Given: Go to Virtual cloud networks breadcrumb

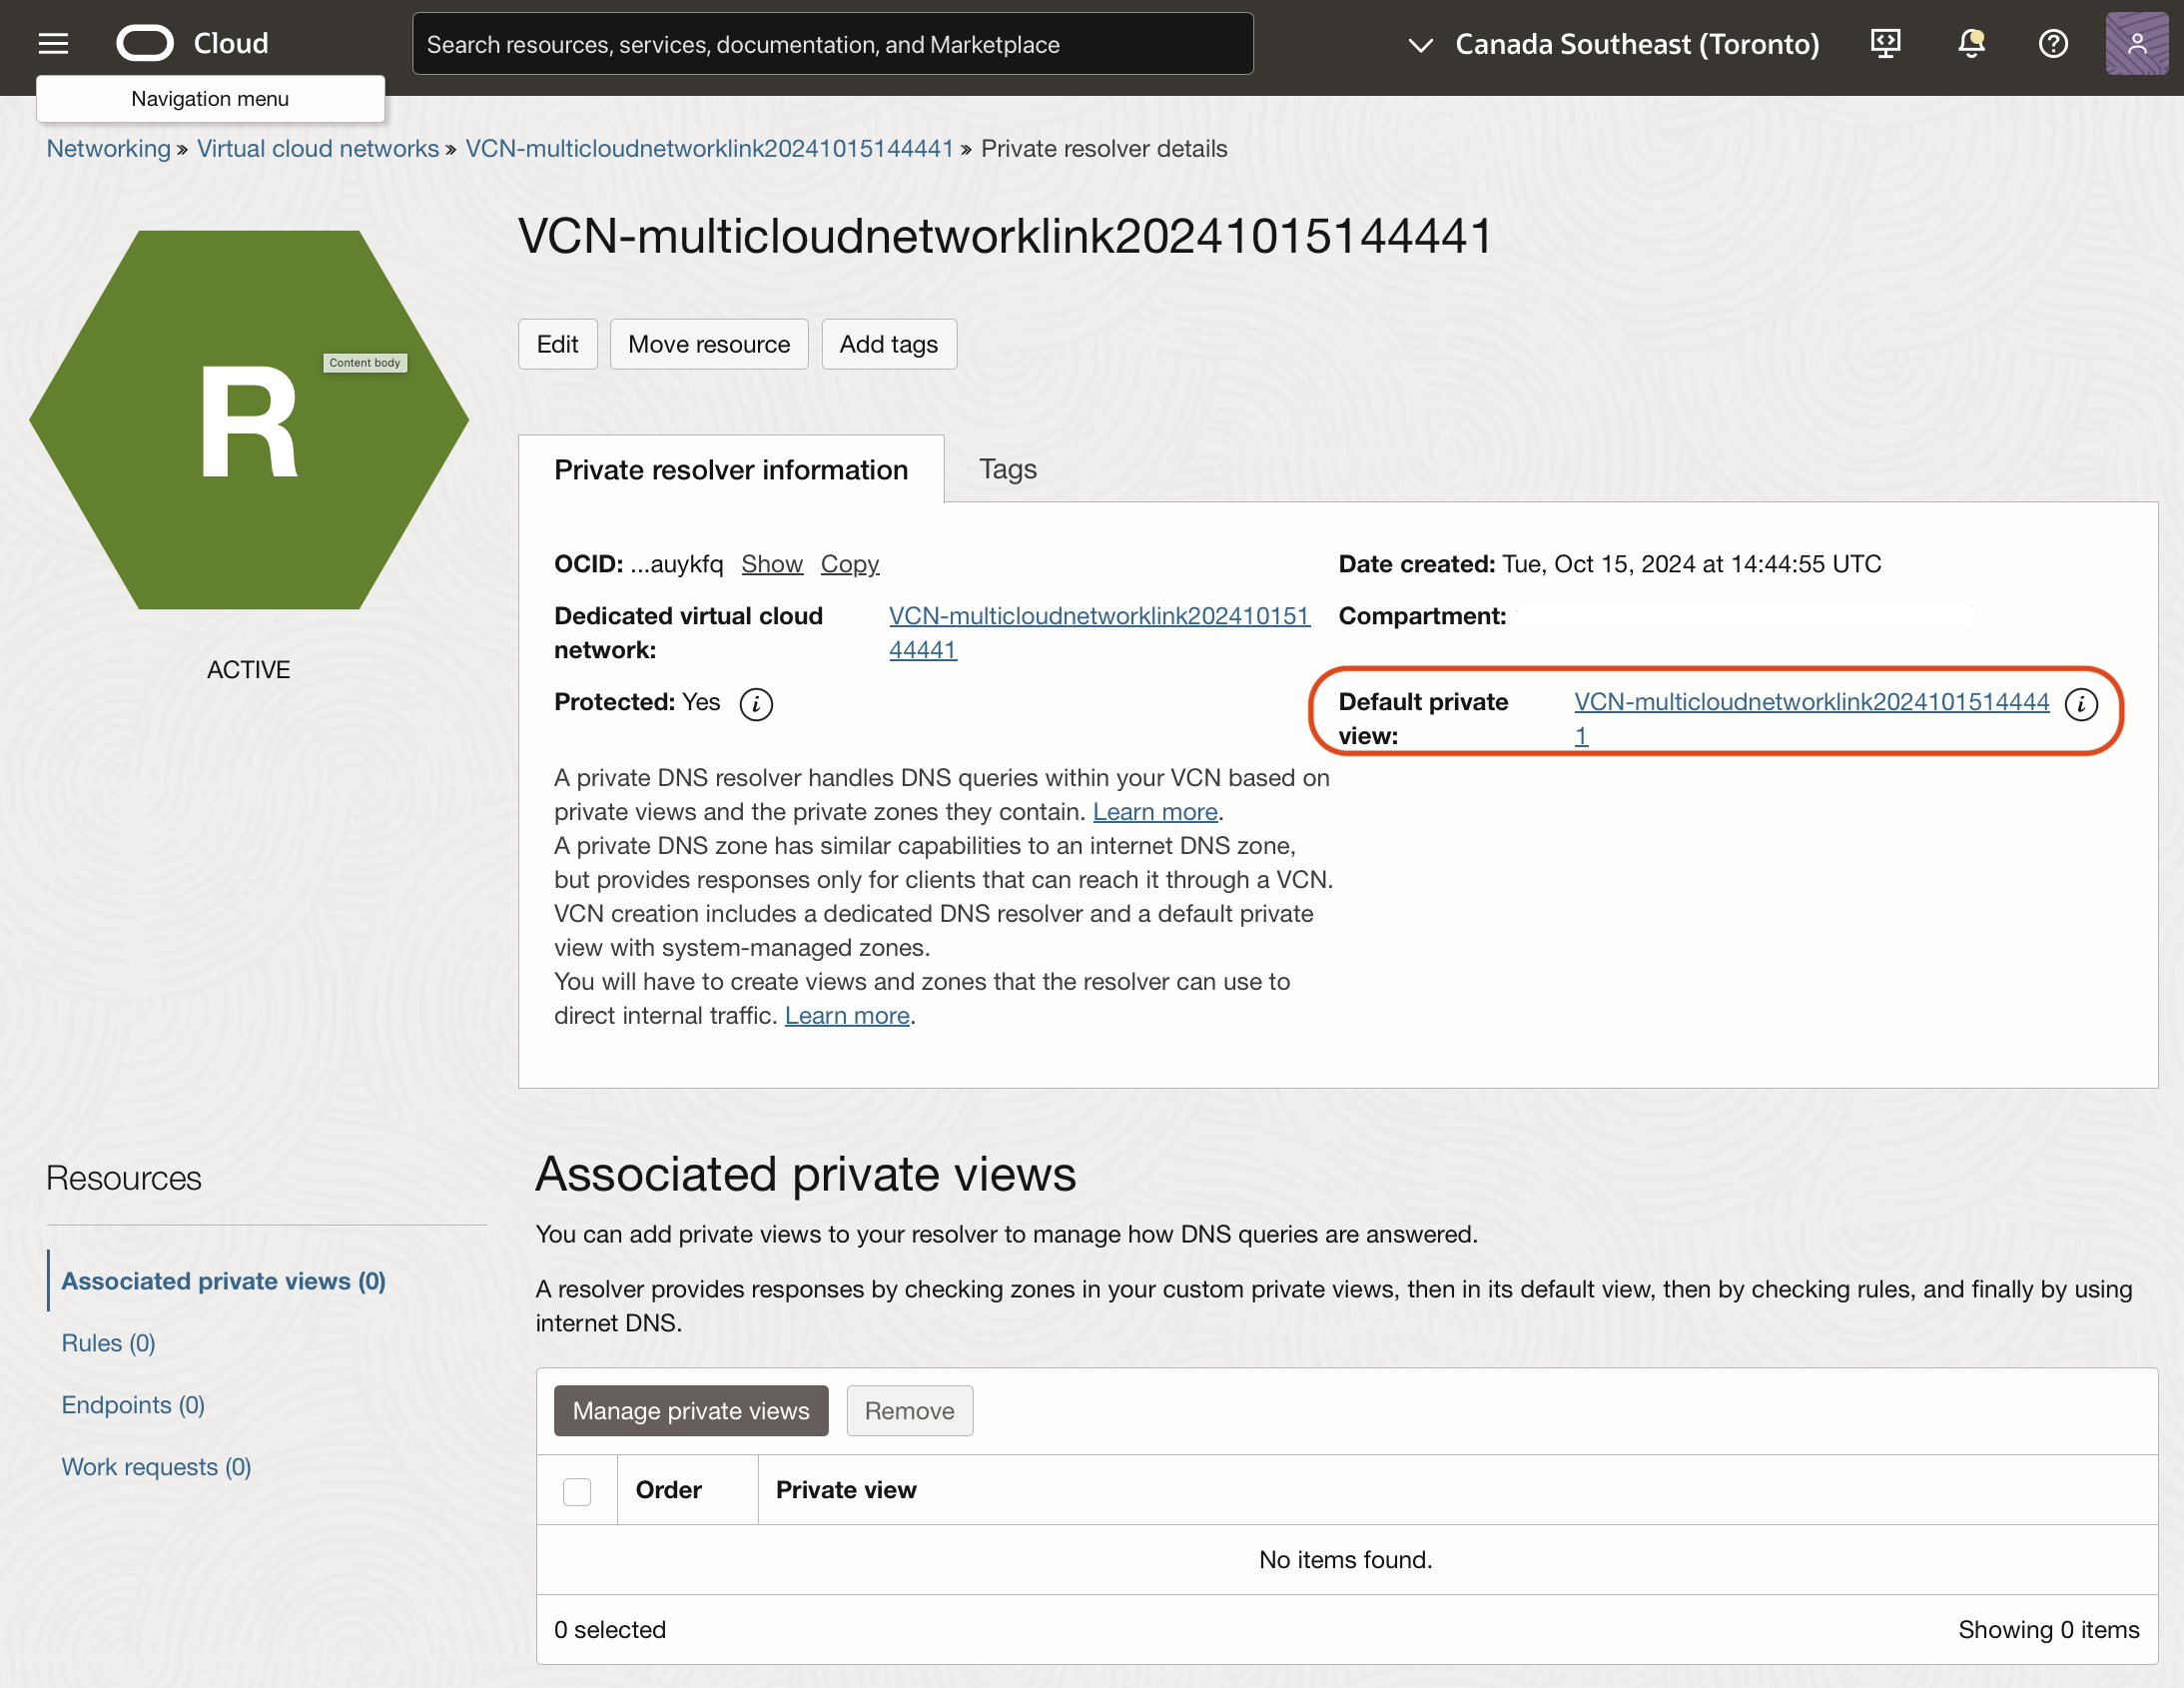Looking at the screenshot, I should 317,149.
